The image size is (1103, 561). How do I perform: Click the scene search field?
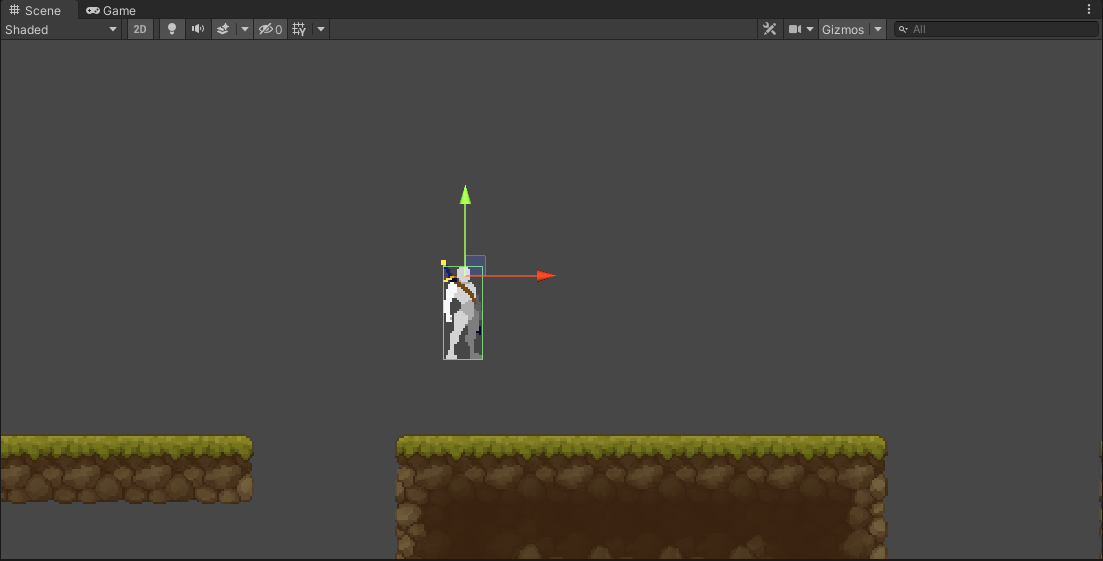tap(995, 30)
